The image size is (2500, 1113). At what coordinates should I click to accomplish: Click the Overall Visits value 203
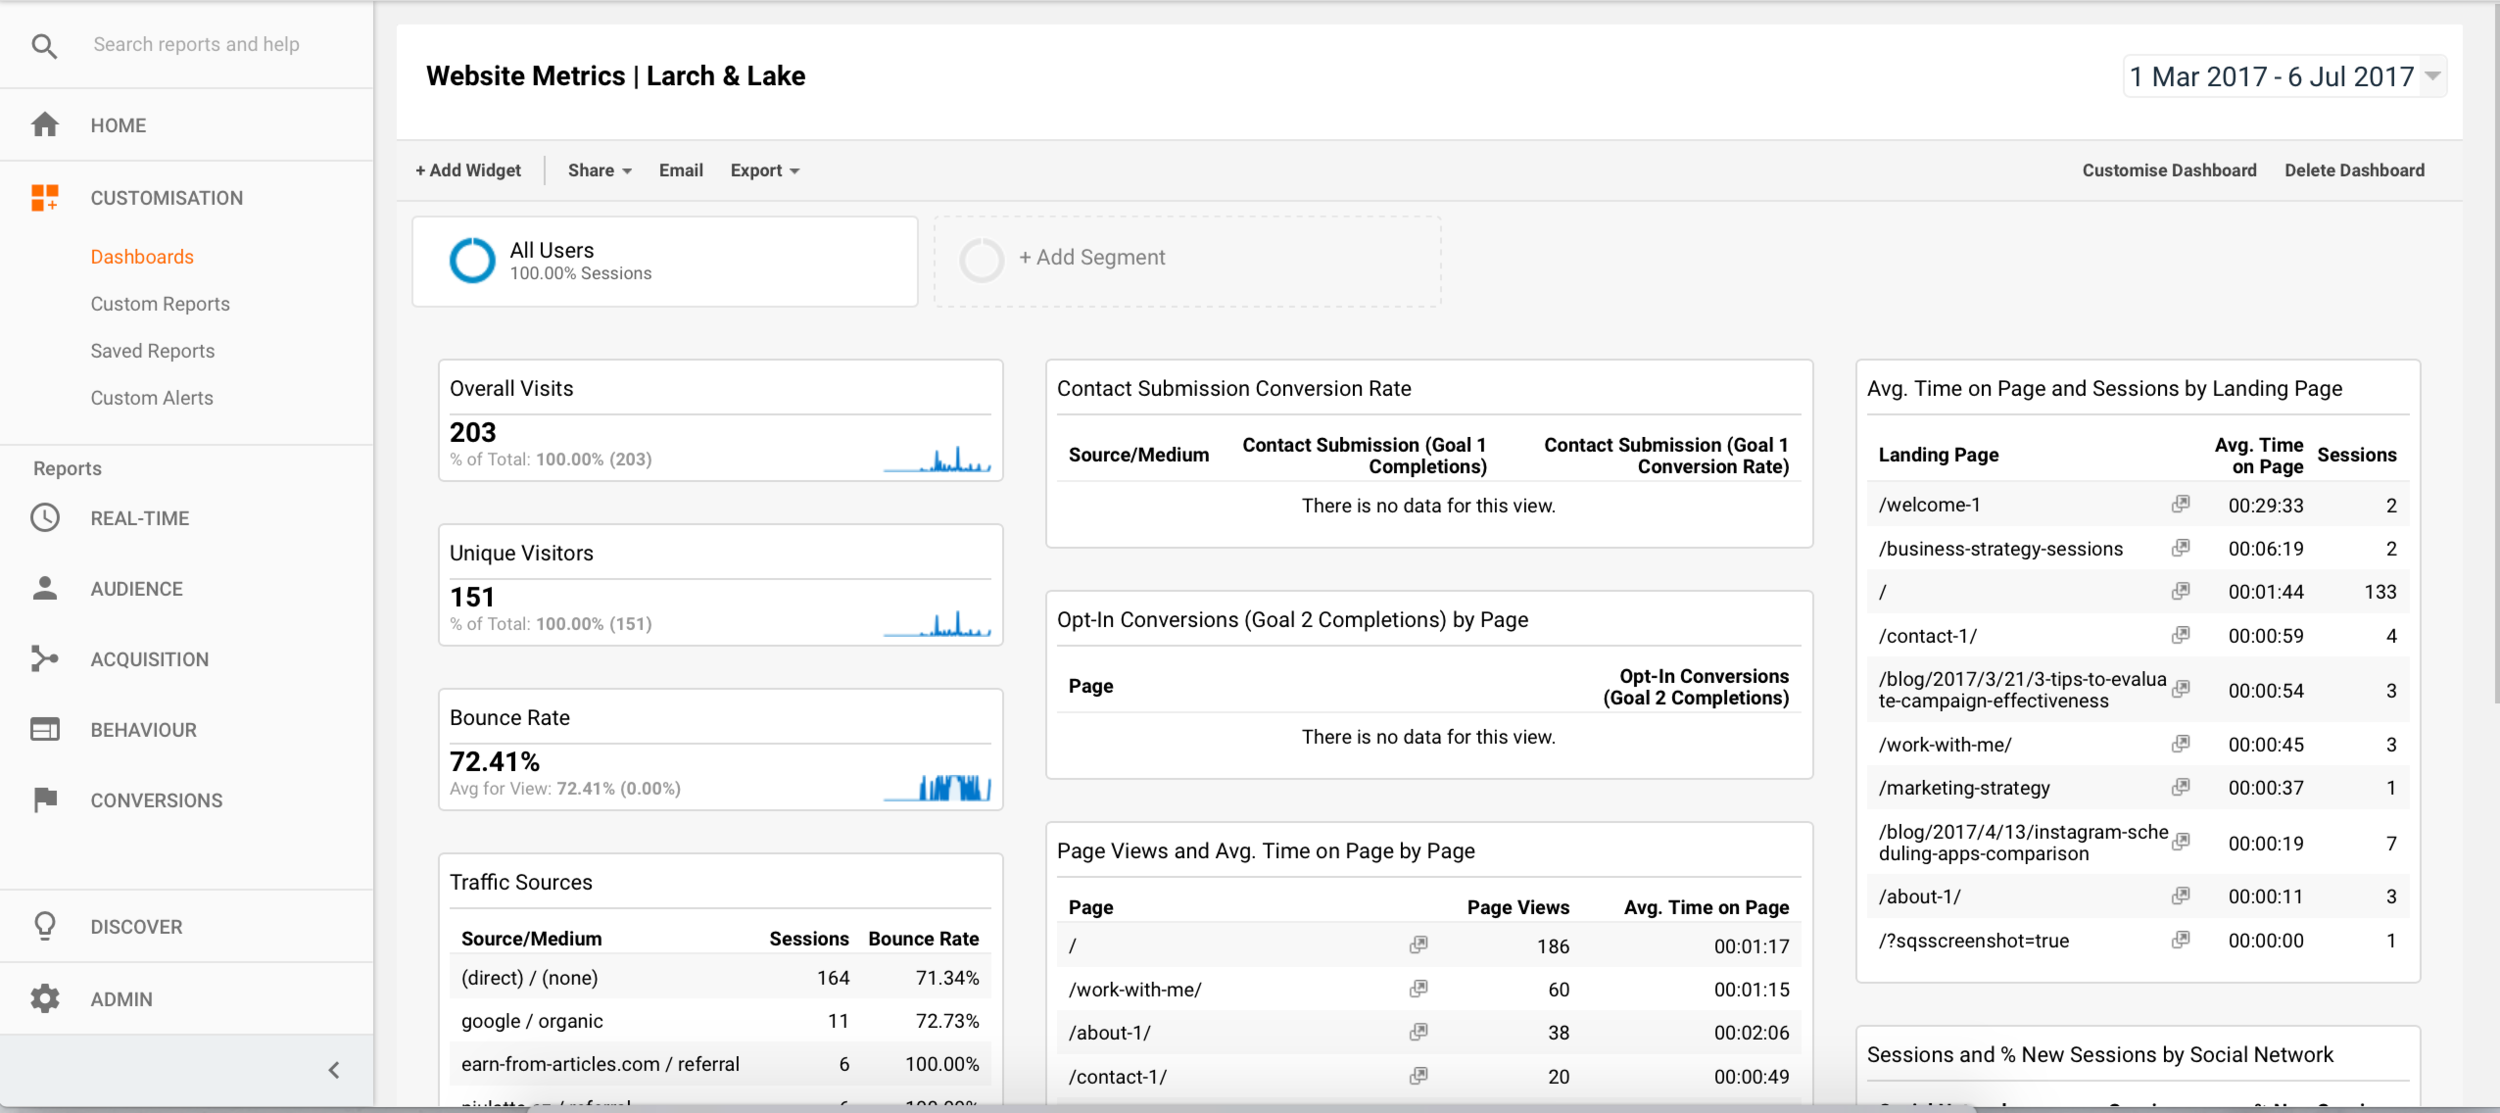[473, 432]
